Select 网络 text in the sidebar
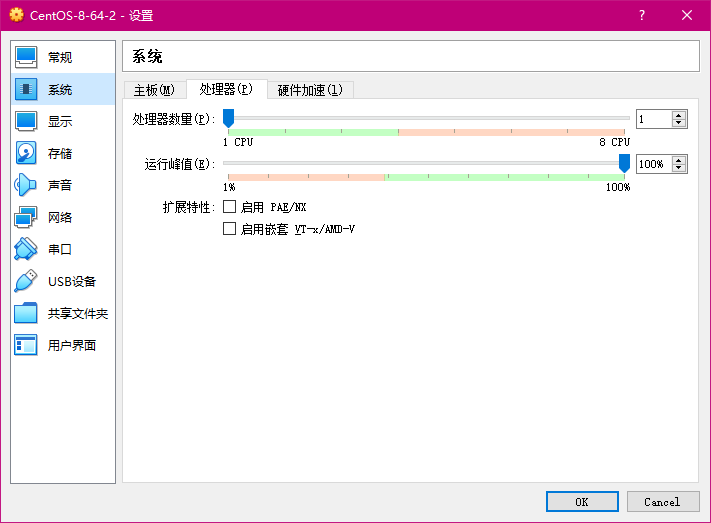Viewport: 711px width, 523px height. pyautogui.click(x=60, y=217)
